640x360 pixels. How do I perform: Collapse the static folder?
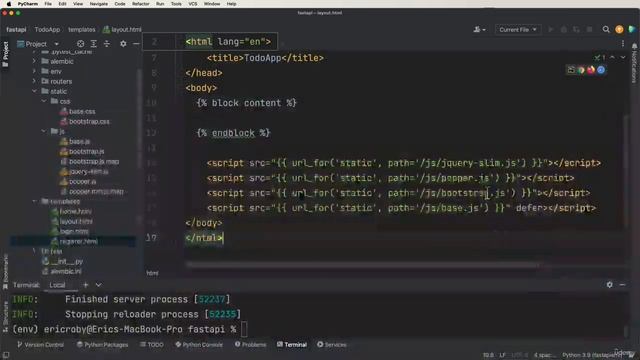coord(34,91)
